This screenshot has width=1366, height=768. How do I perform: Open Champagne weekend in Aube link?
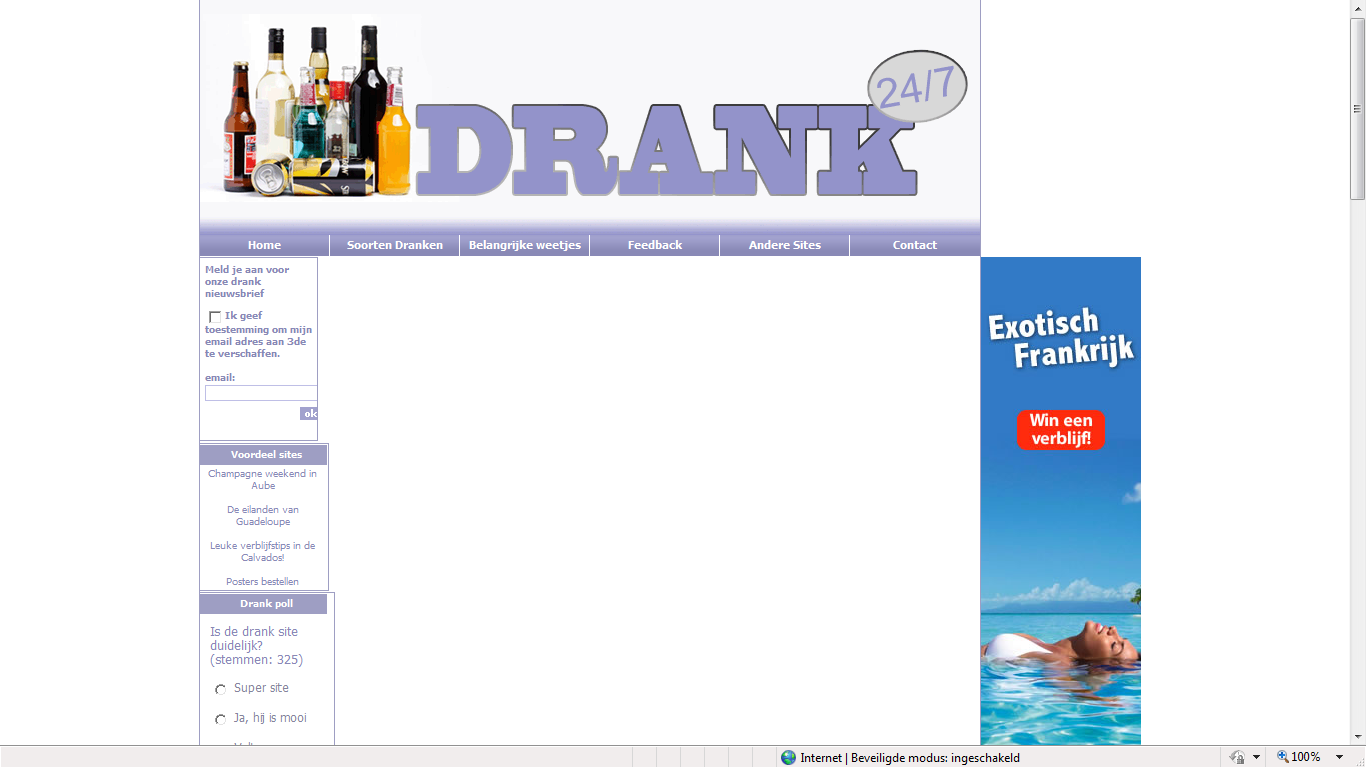pyautogui.click(x=262, y=480)
